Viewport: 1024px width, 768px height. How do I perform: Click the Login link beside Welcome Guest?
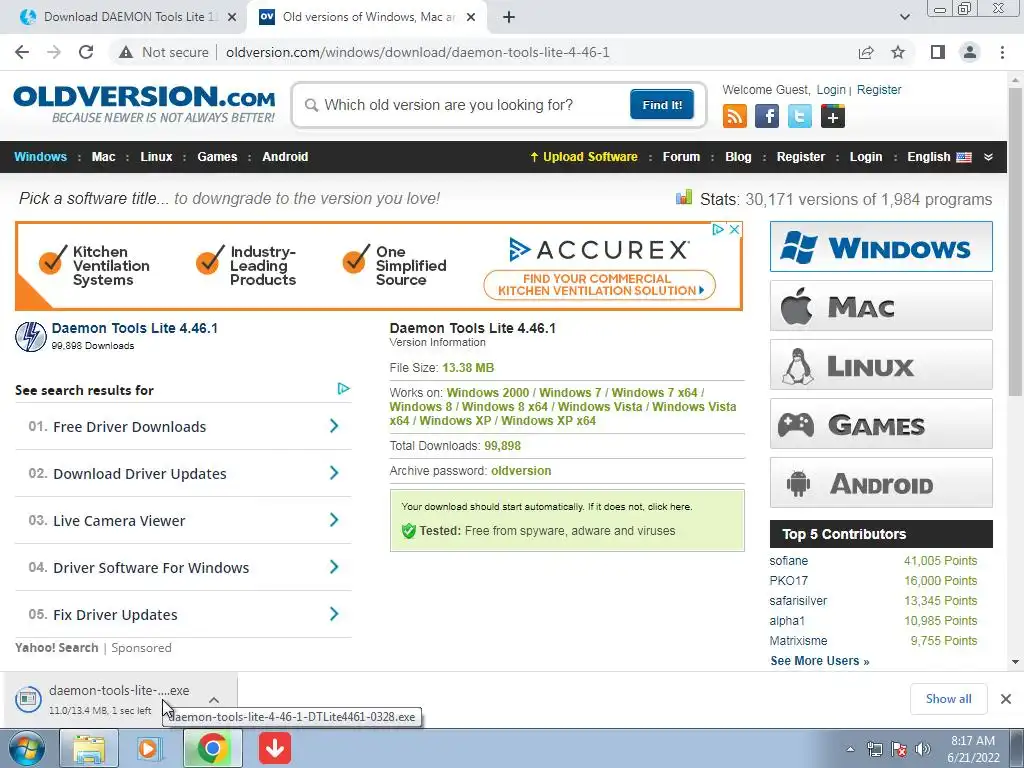(x=831, y=89)
